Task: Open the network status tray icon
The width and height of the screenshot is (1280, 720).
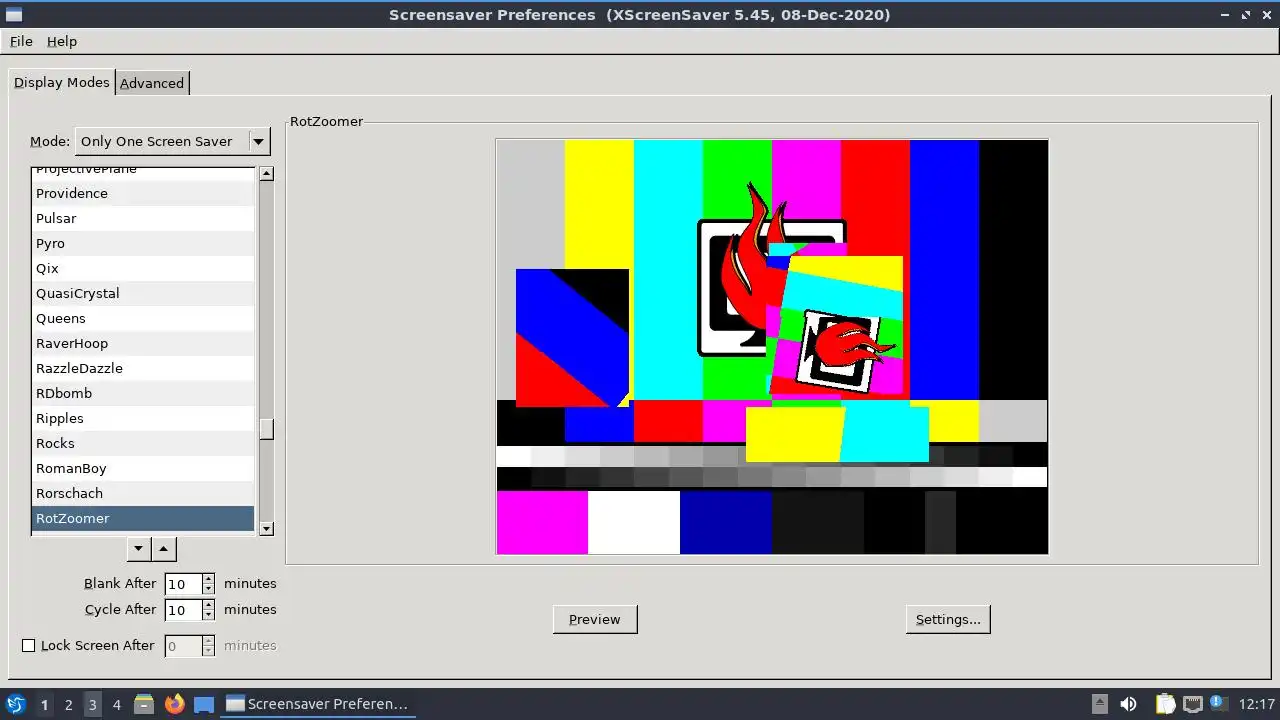Action: [x=1192, y=704]
